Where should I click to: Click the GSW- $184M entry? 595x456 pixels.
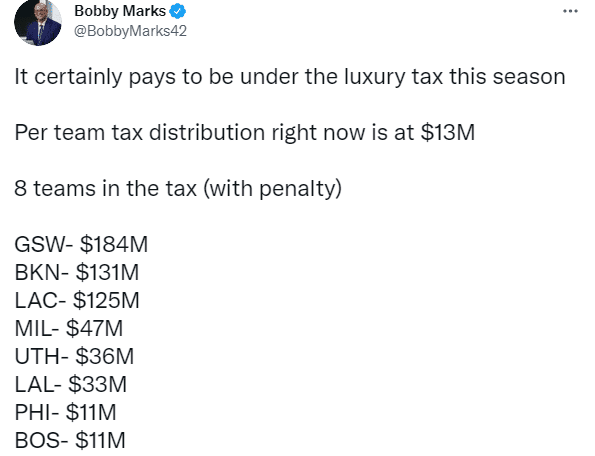click(81, 244)
